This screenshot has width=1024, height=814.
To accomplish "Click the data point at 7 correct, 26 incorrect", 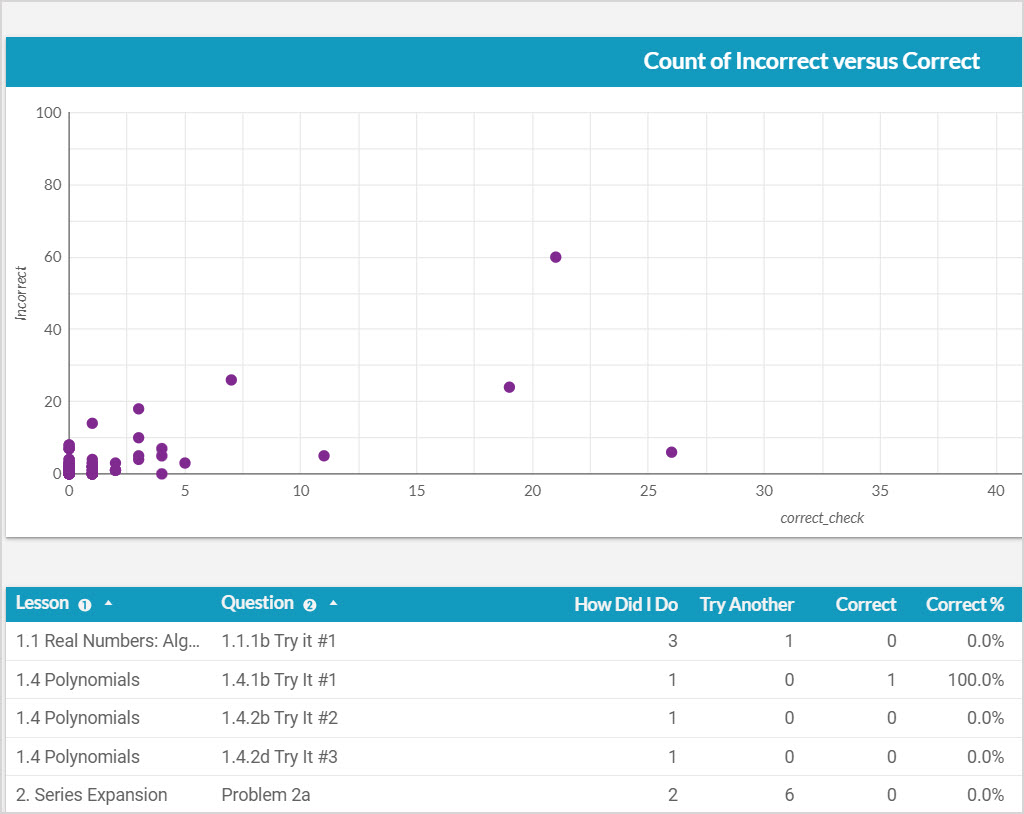I will click(x=231, y=380).
